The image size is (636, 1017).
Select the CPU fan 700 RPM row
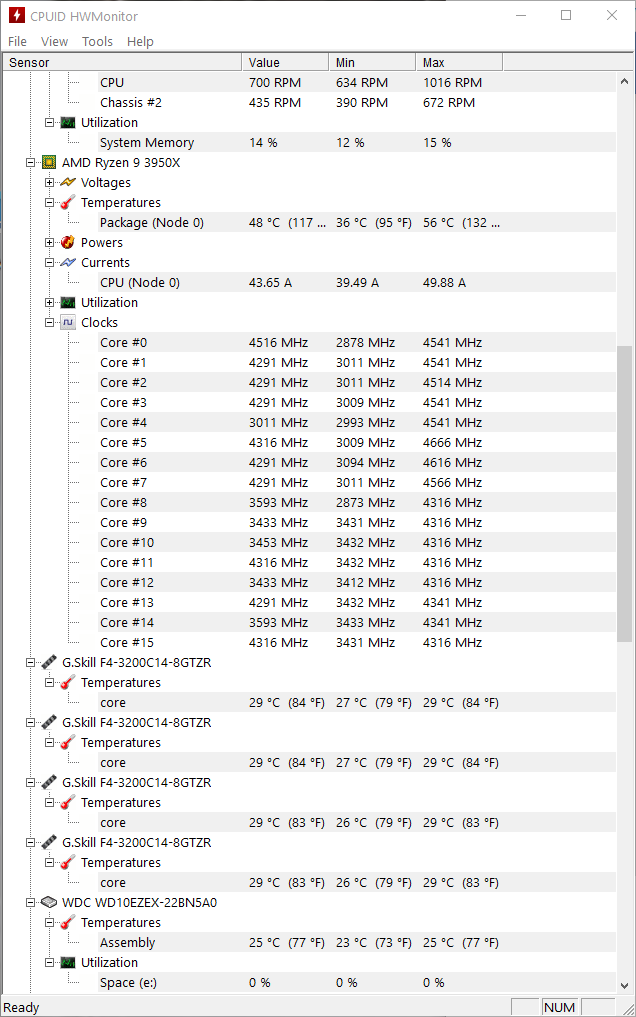[x=357, y=82]
